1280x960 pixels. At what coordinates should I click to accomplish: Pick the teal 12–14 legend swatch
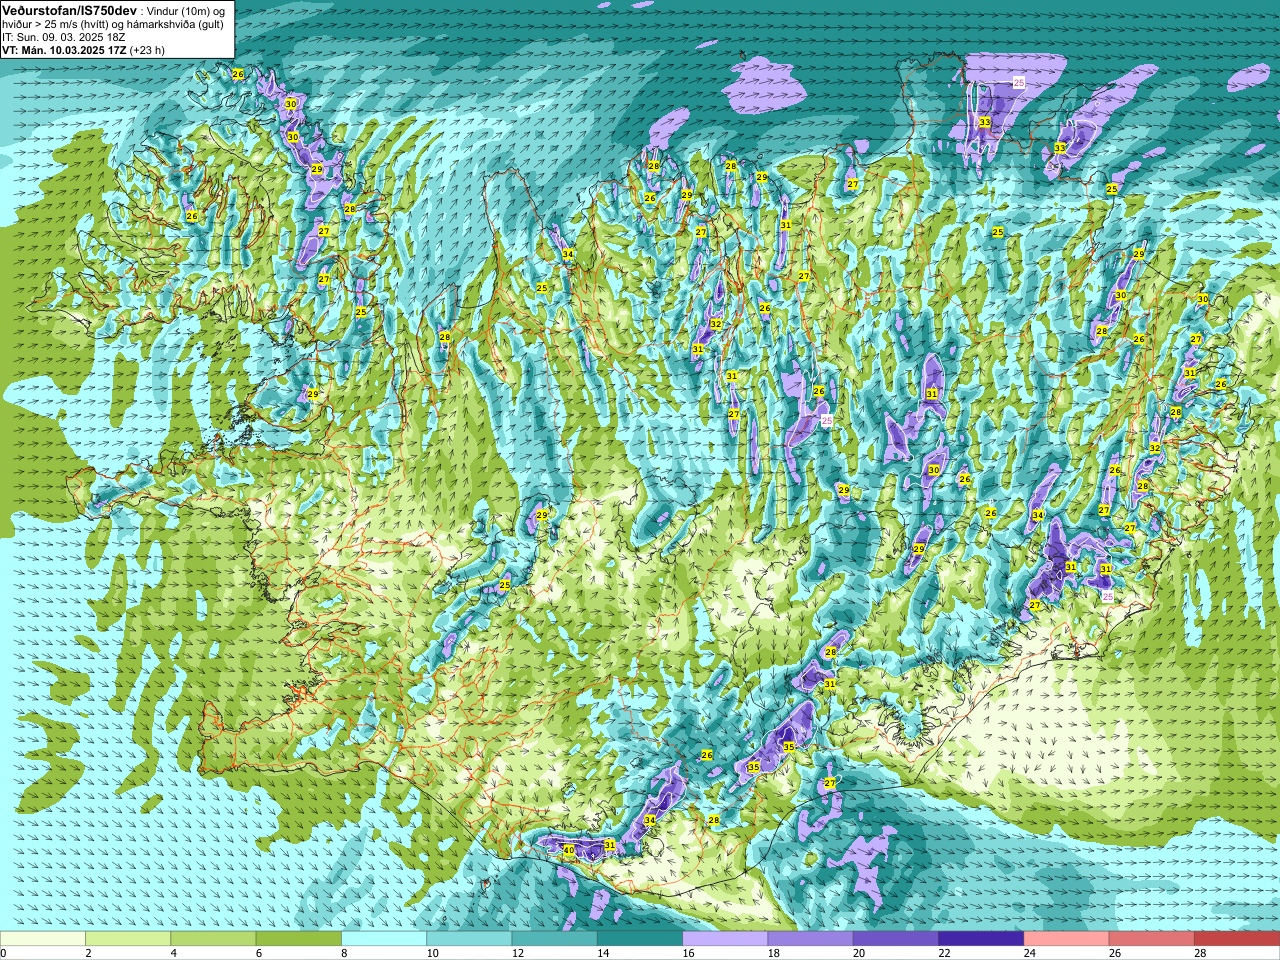tap(555, 938)
